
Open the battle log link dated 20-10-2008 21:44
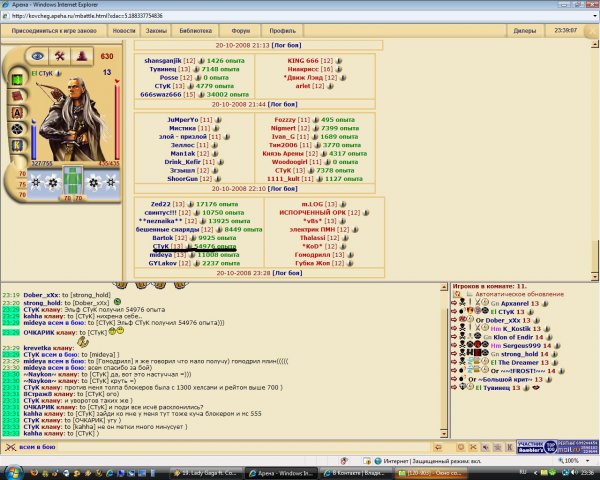(x=283, y=104)
